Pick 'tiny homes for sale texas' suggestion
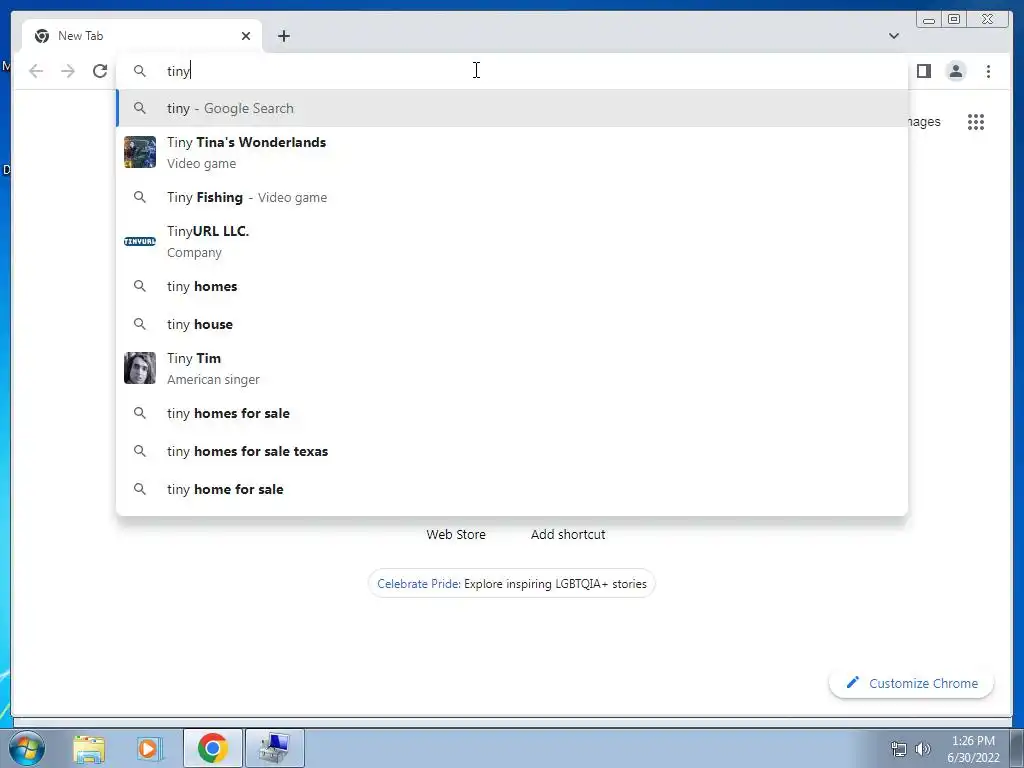This screenshot has width=1024, height=768. 512,451
